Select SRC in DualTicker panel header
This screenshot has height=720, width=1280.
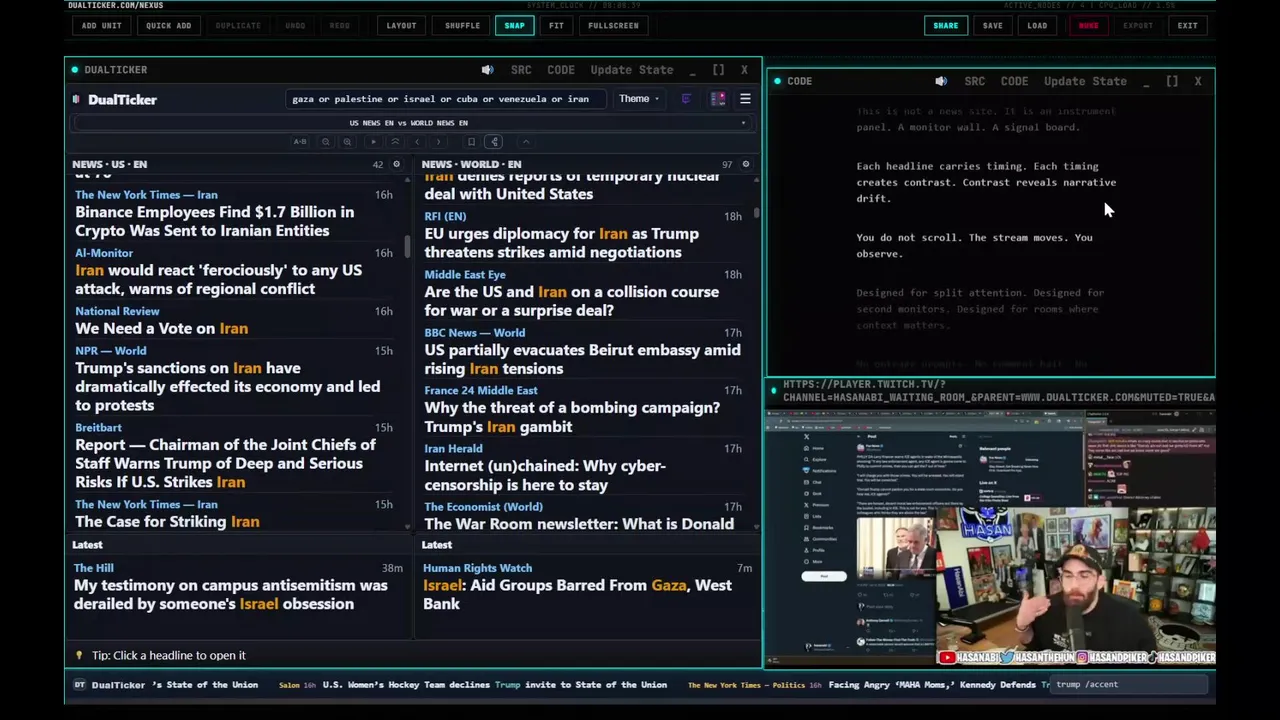pyautogui.click(x=521, y=70)
